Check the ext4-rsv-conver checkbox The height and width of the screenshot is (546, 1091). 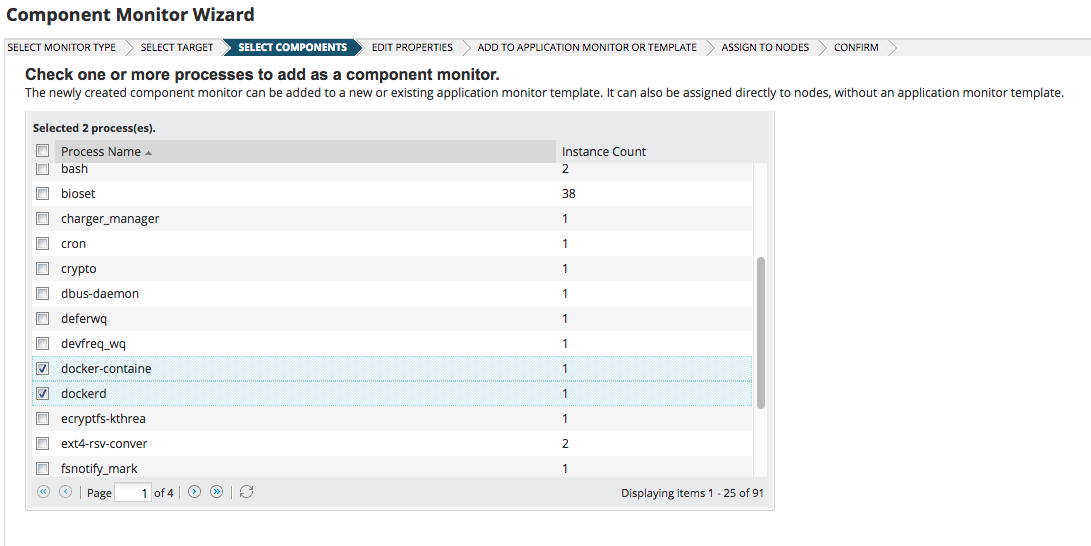tap(42, 444)
